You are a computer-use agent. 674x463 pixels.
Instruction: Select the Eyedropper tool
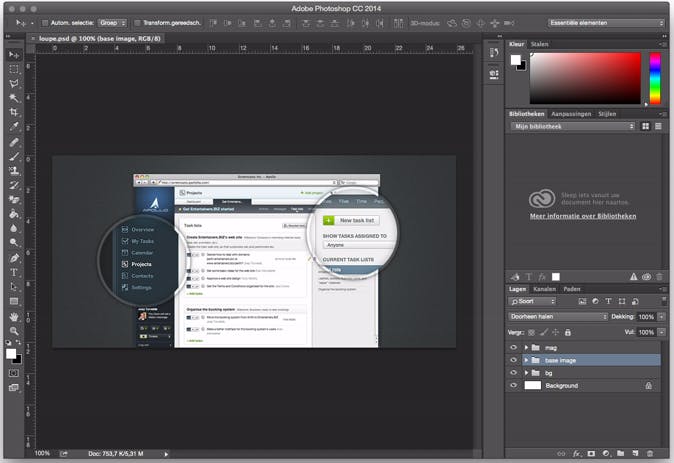click(14, 127)
